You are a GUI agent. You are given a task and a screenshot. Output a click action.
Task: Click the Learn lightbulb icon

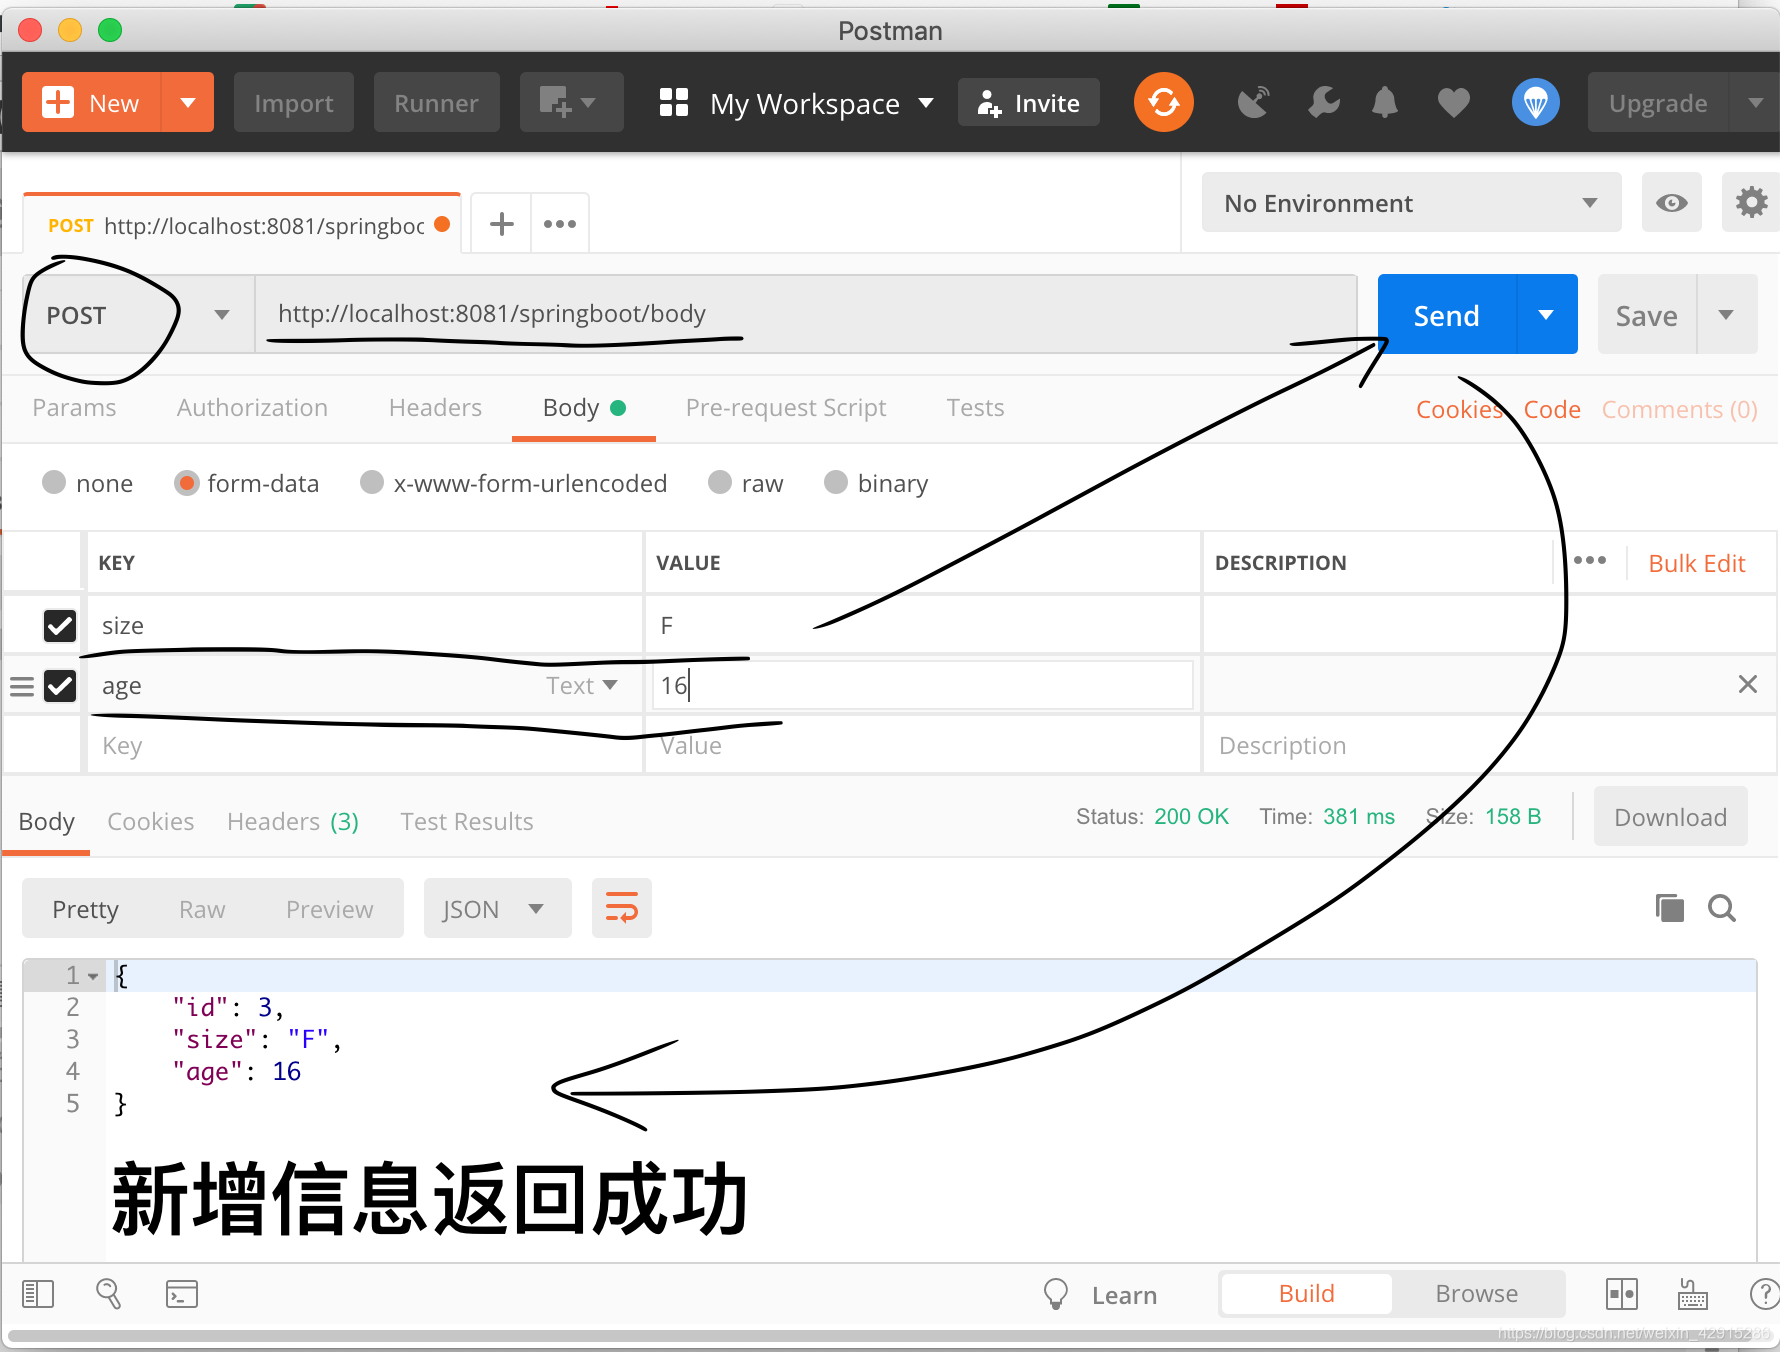[x=1055, y=1294]
